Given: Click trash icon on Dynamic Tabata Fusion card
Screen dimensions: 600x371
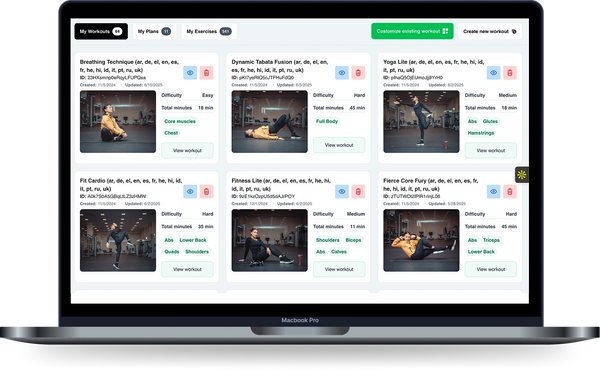Looking at the screenshot, I should (358, 73).
